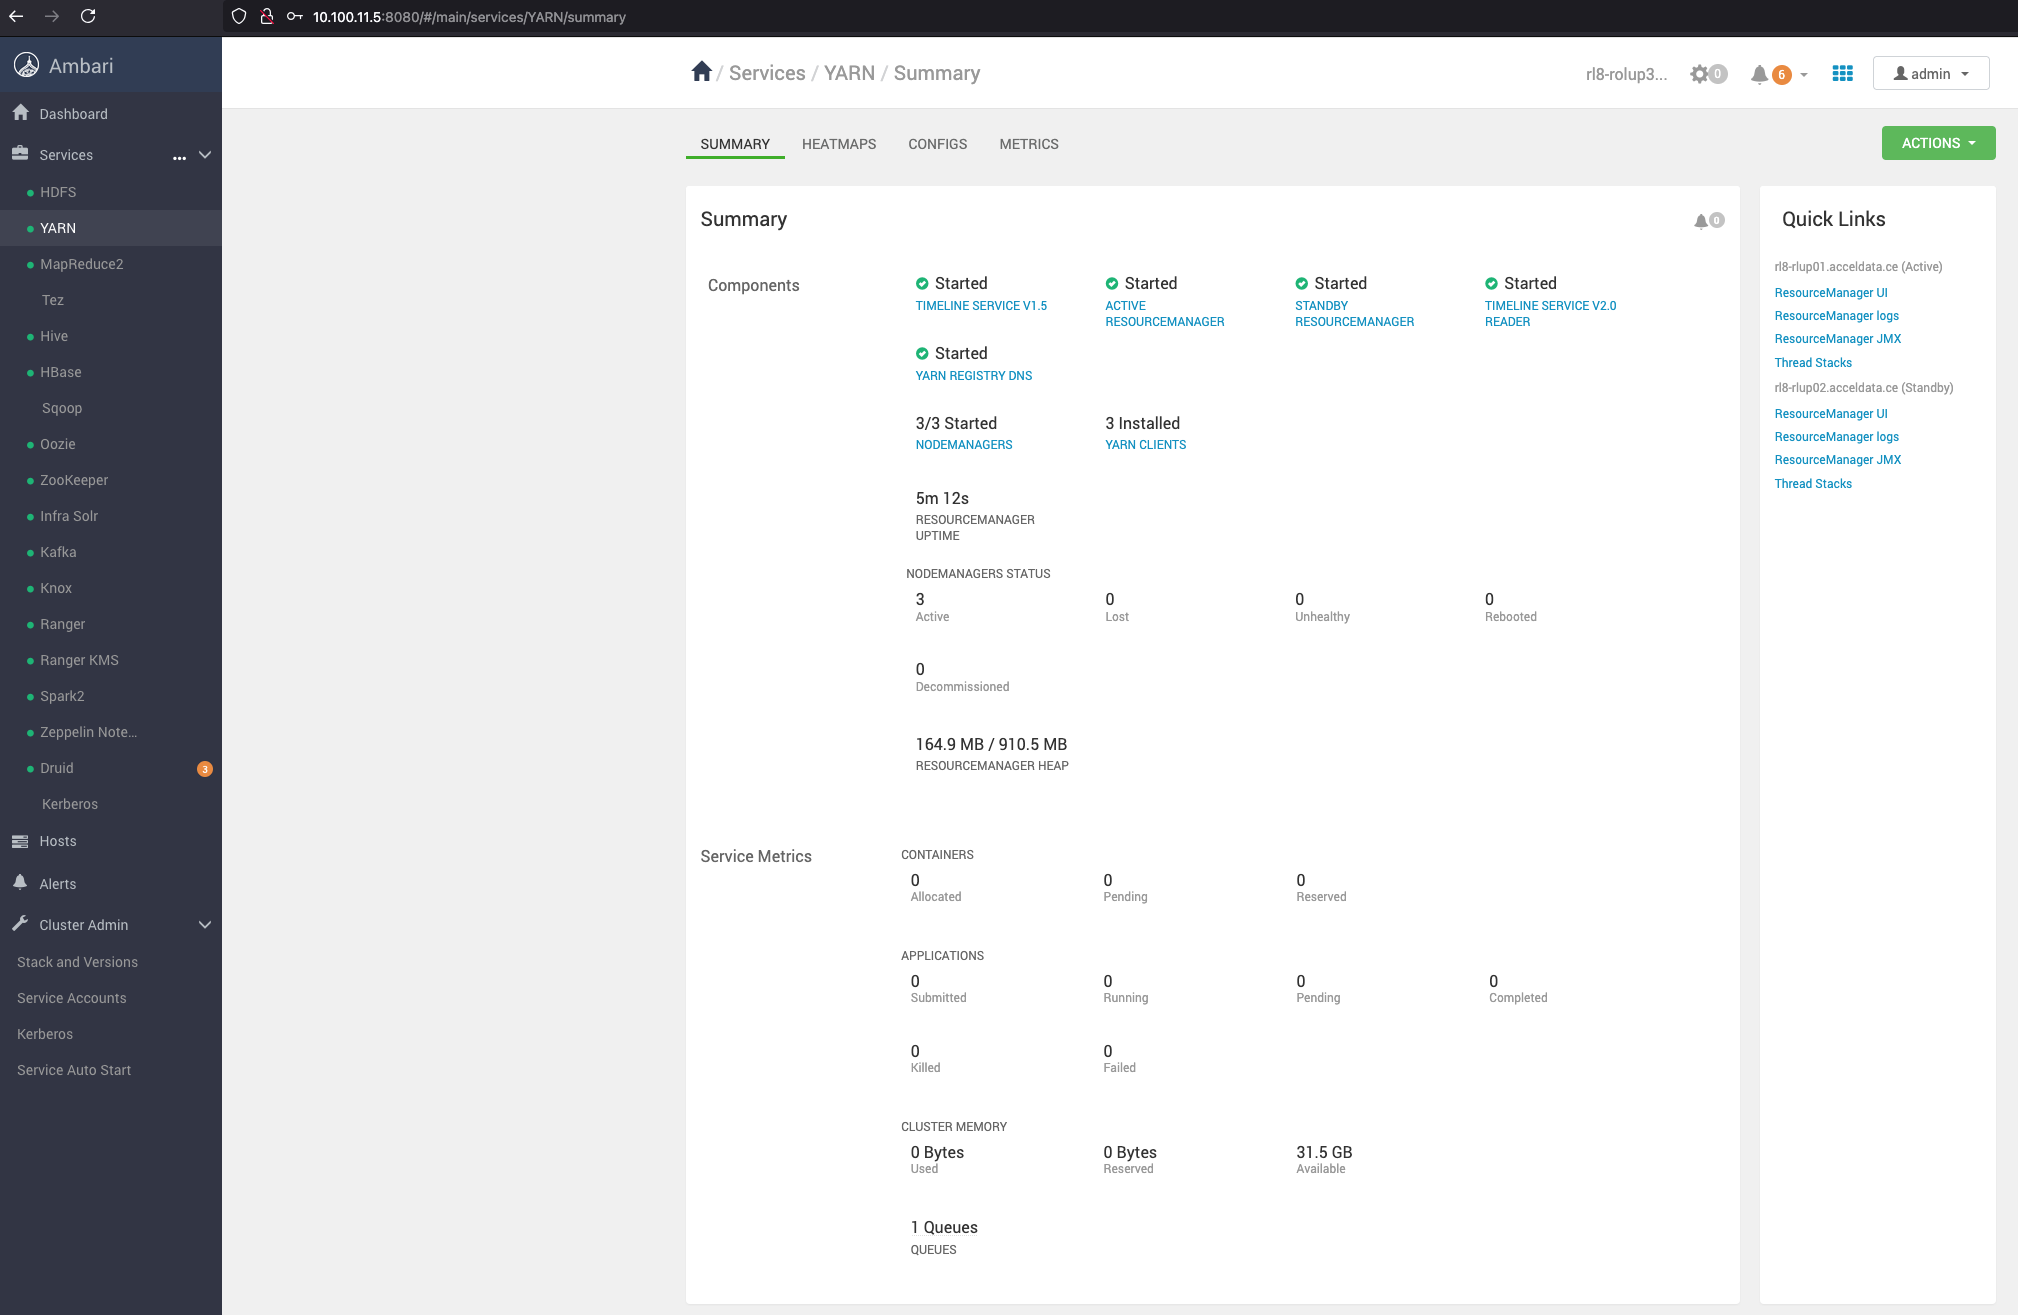Select HDFS service in sidebar

click(x=58, y=192)
